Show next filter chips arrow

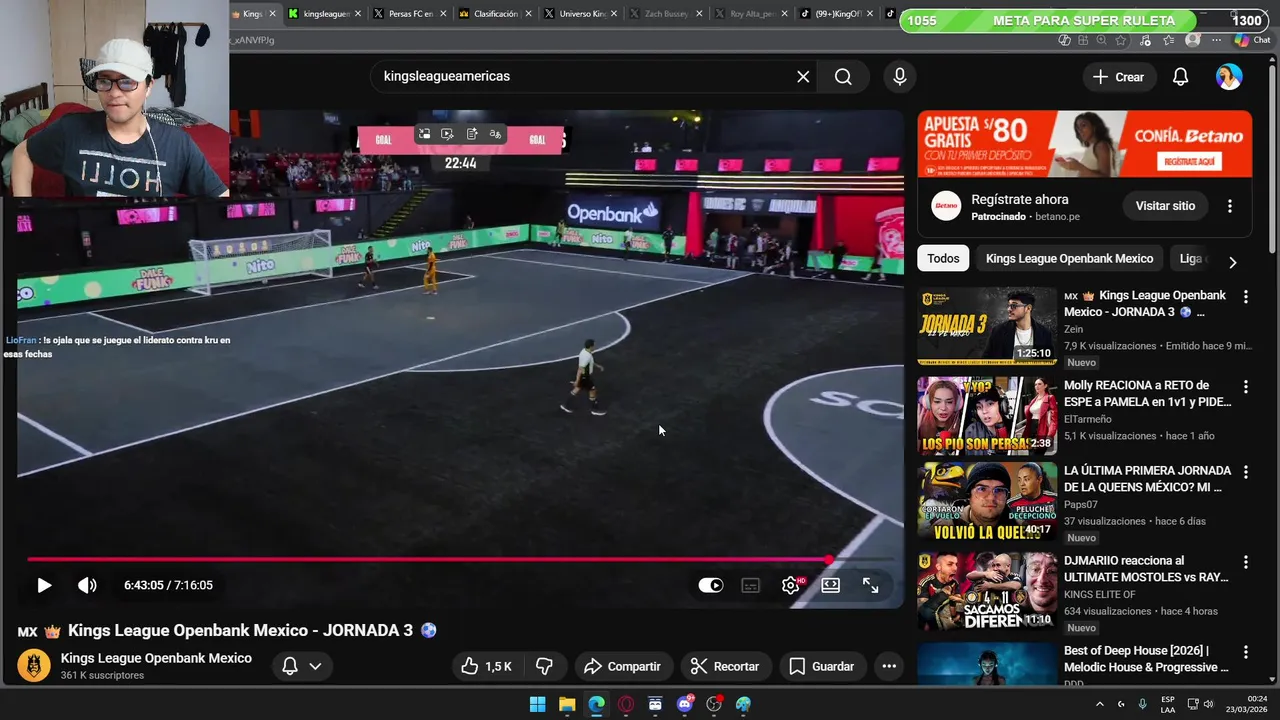pyautogui.click(x=1232, y=262)
